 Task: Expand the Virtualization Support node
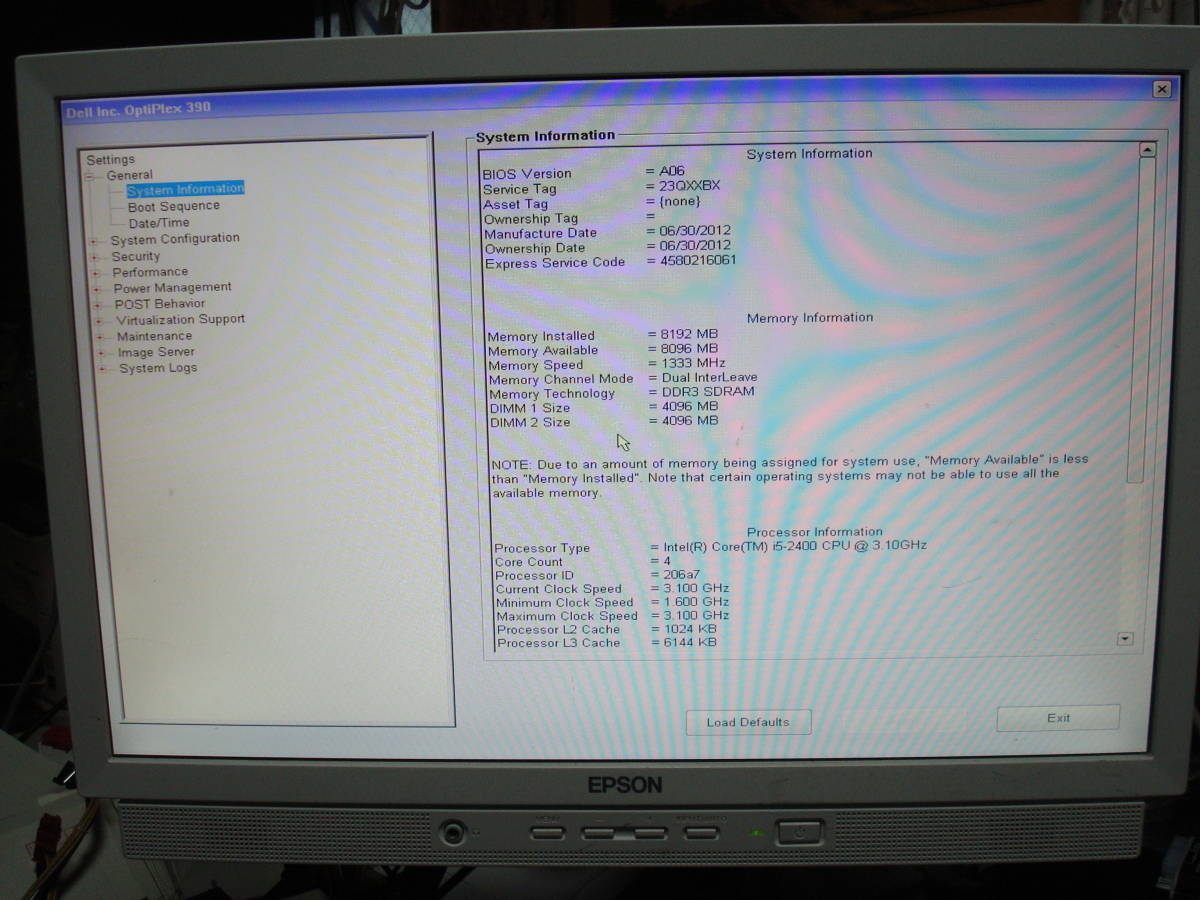[99, 321]
